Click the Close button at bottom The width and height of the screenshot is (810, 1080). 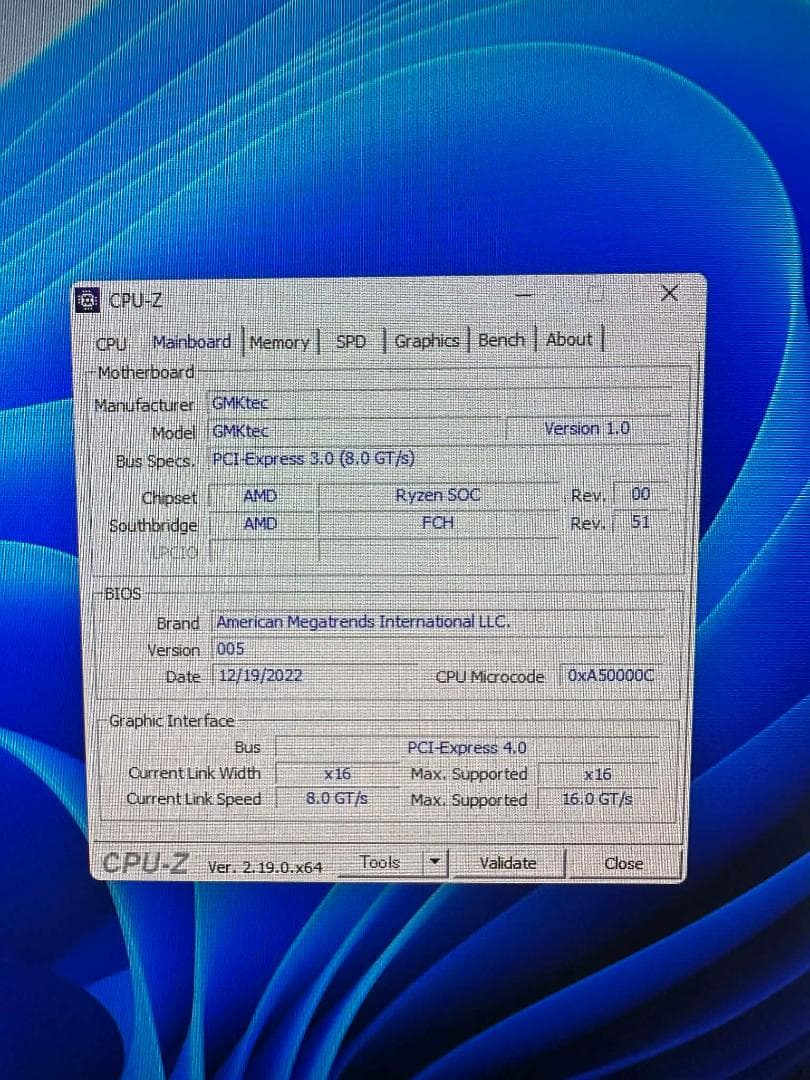coord(623,864)
